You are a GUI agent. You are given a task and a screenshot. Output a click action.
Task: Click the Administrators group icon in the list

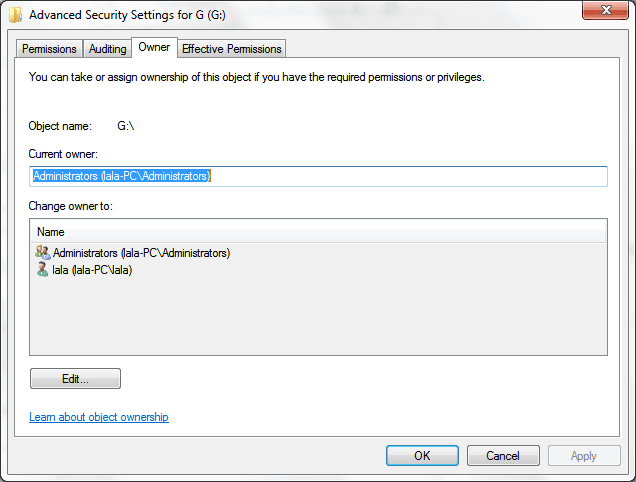pyautogui.click(x=42, y=253)
